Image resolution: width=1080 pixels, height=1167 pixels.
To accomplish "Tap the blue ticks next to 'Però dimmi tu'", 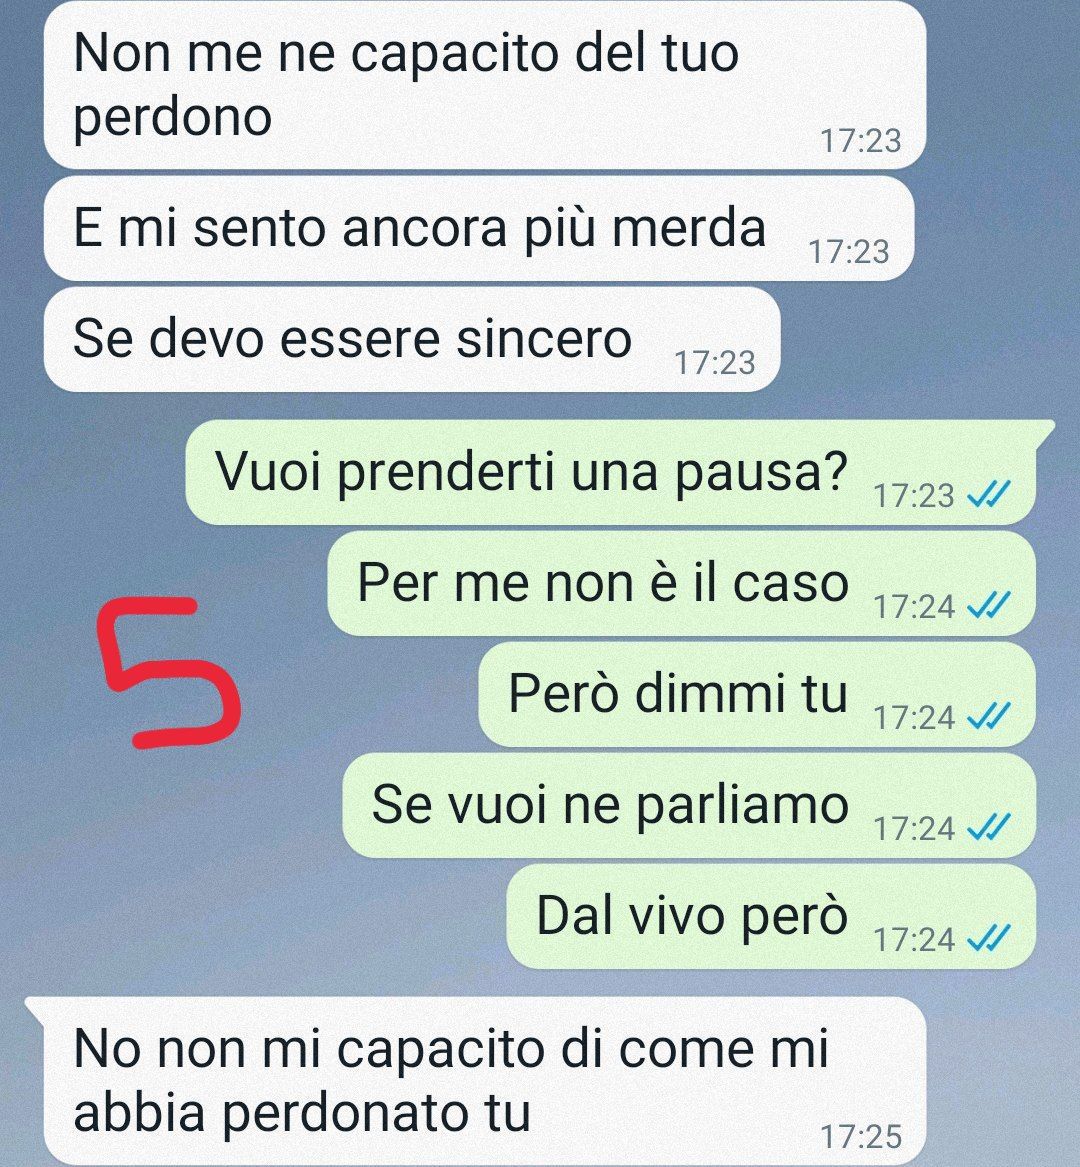I will coord(988,716).
